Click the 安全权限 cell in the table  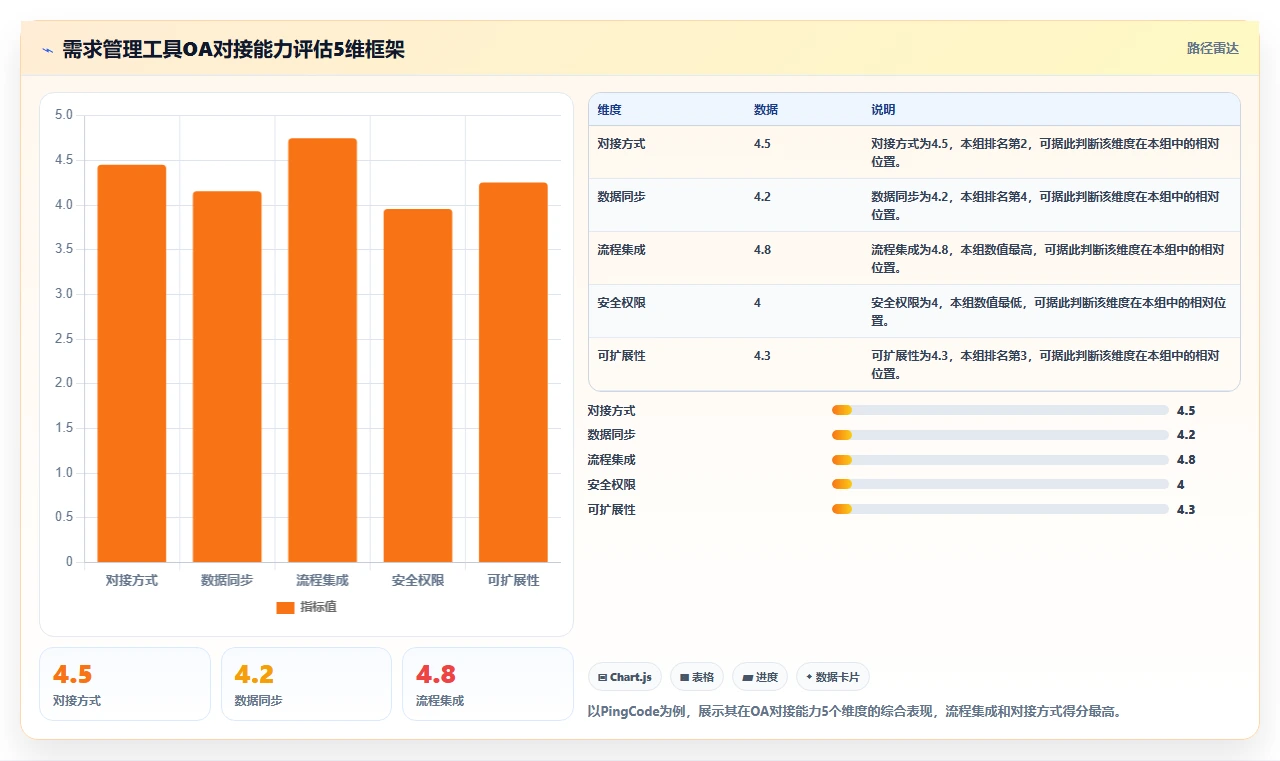tap(621, 303)
